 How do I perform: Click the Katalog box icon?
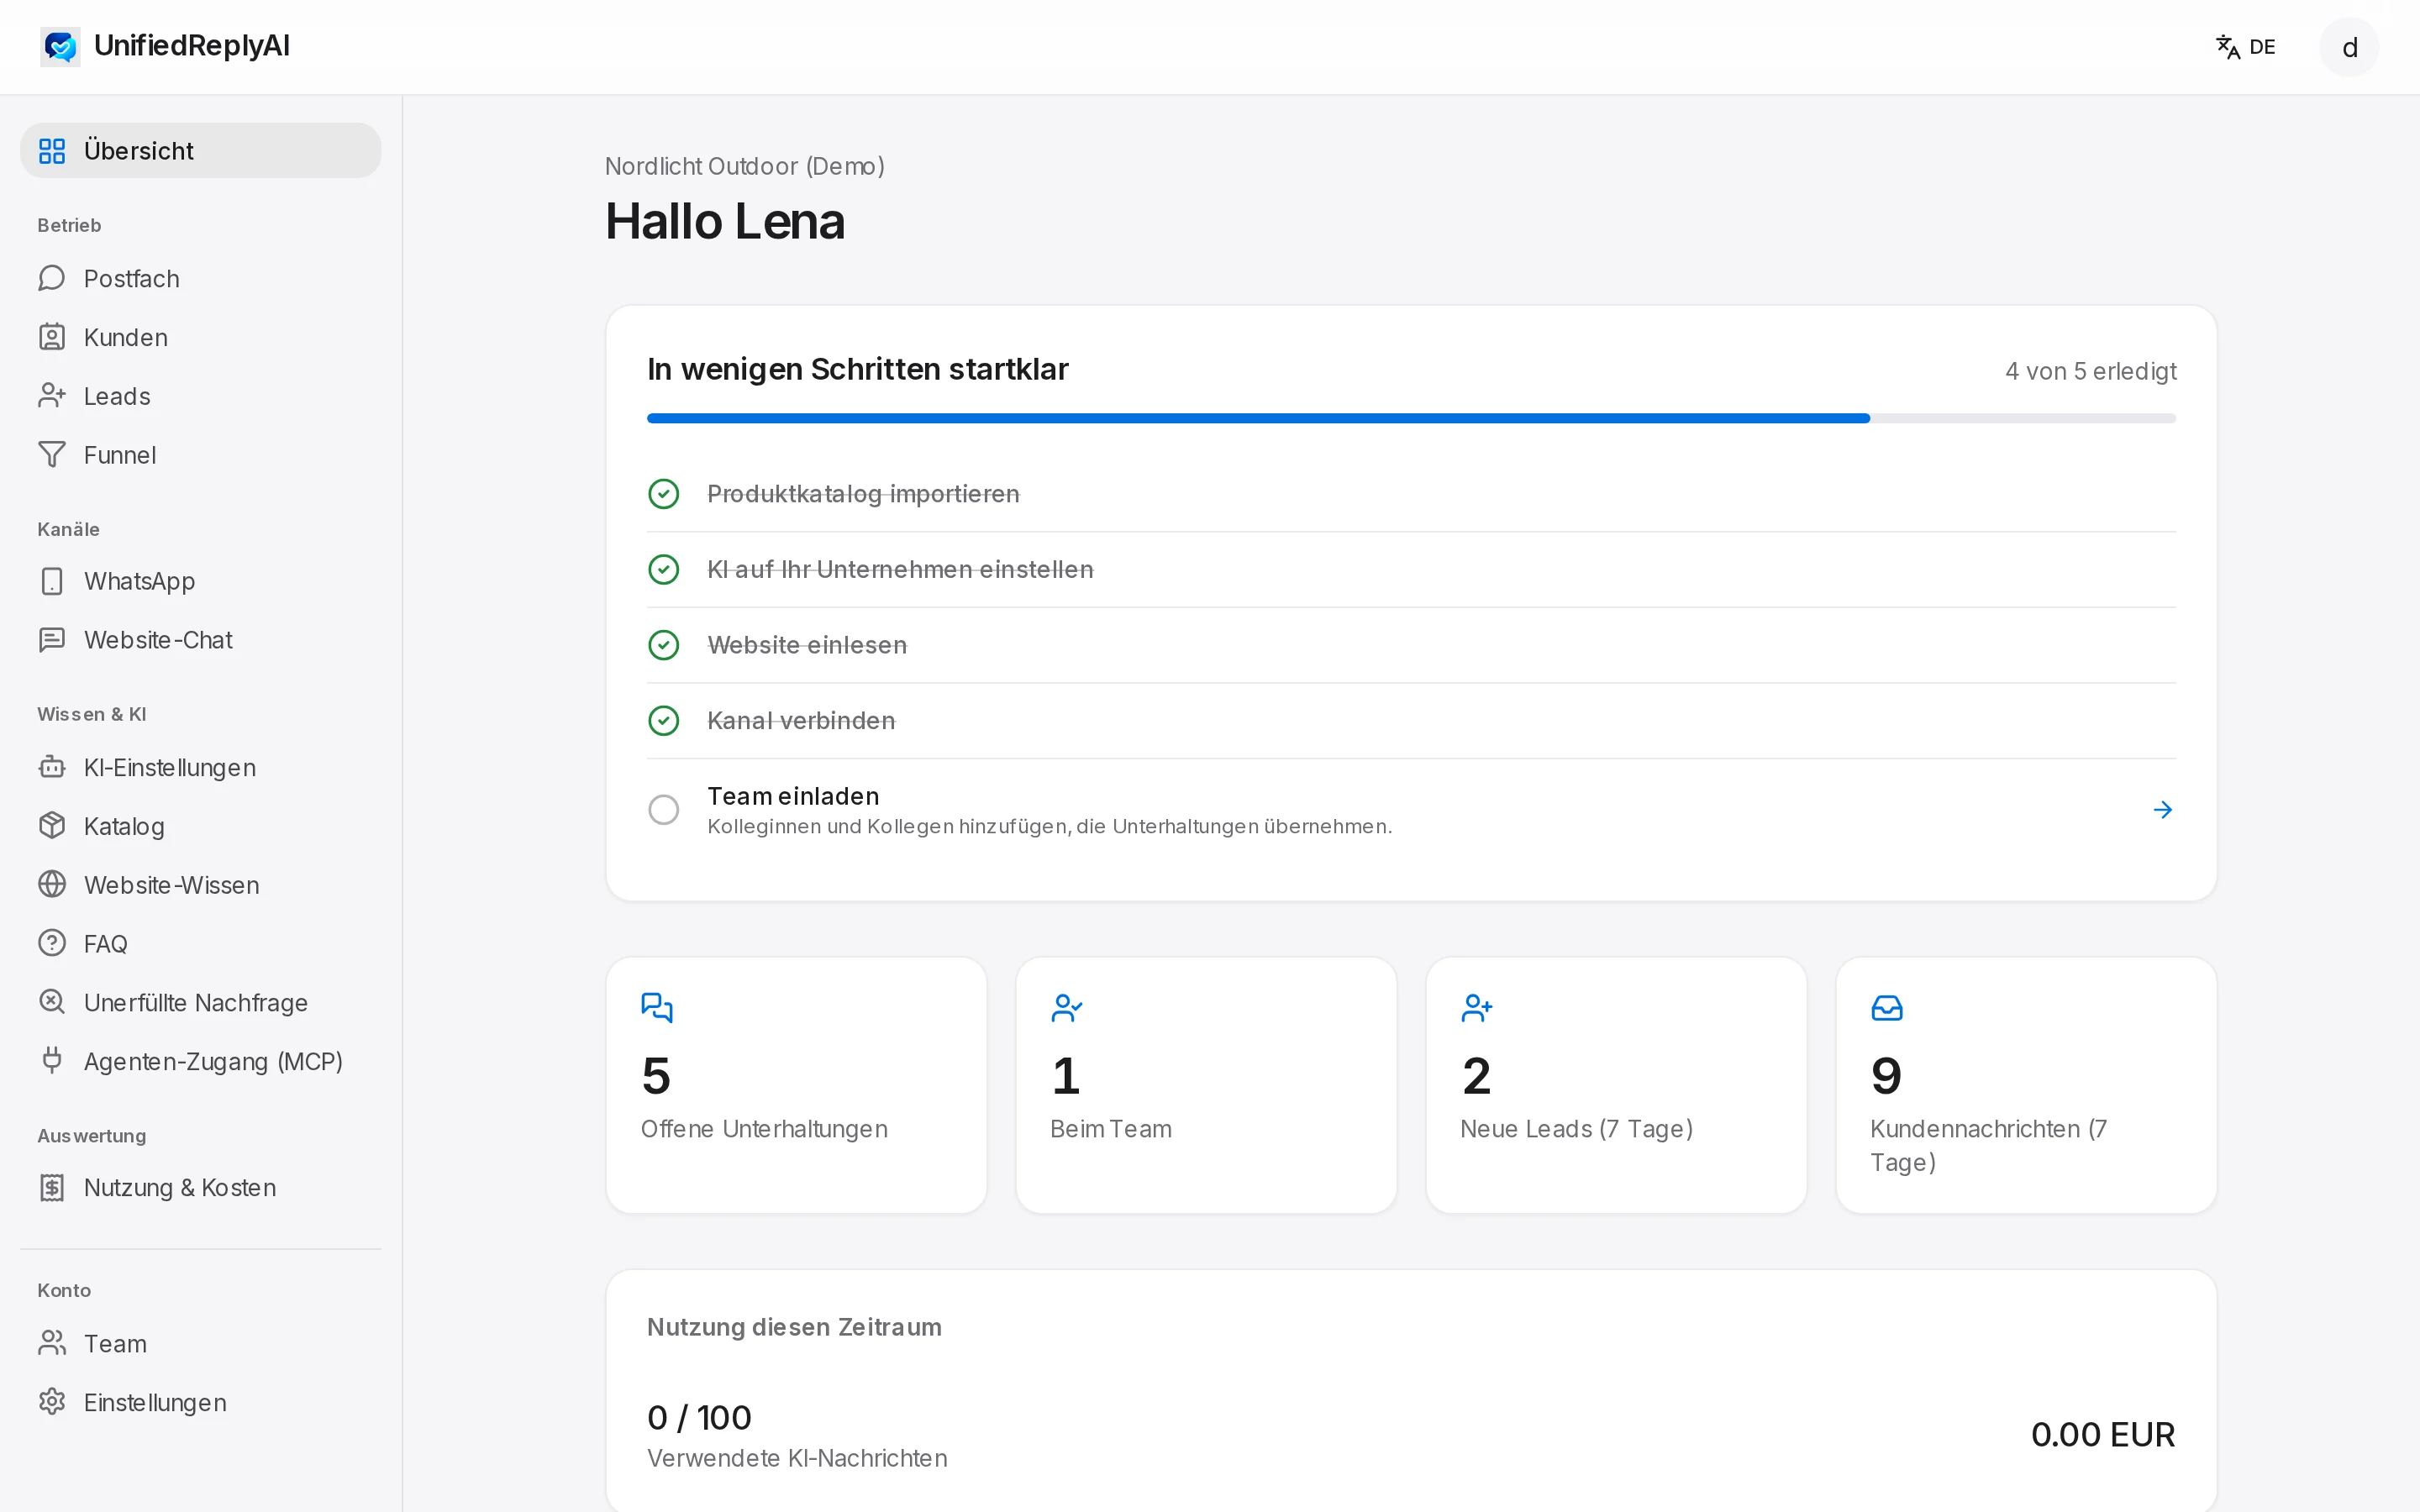(x=52, y=826)
